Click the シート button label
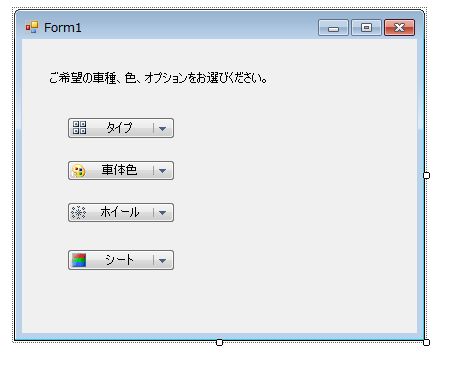 (x=119, y=260)
